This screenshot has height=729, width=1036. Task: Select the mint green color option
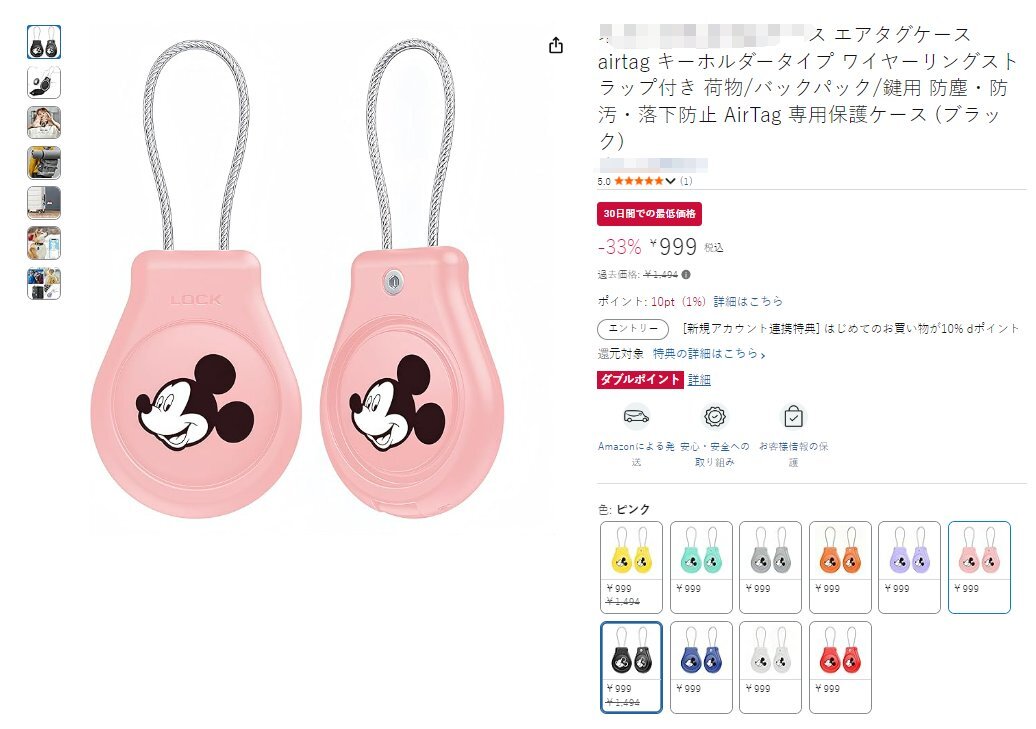701,567
